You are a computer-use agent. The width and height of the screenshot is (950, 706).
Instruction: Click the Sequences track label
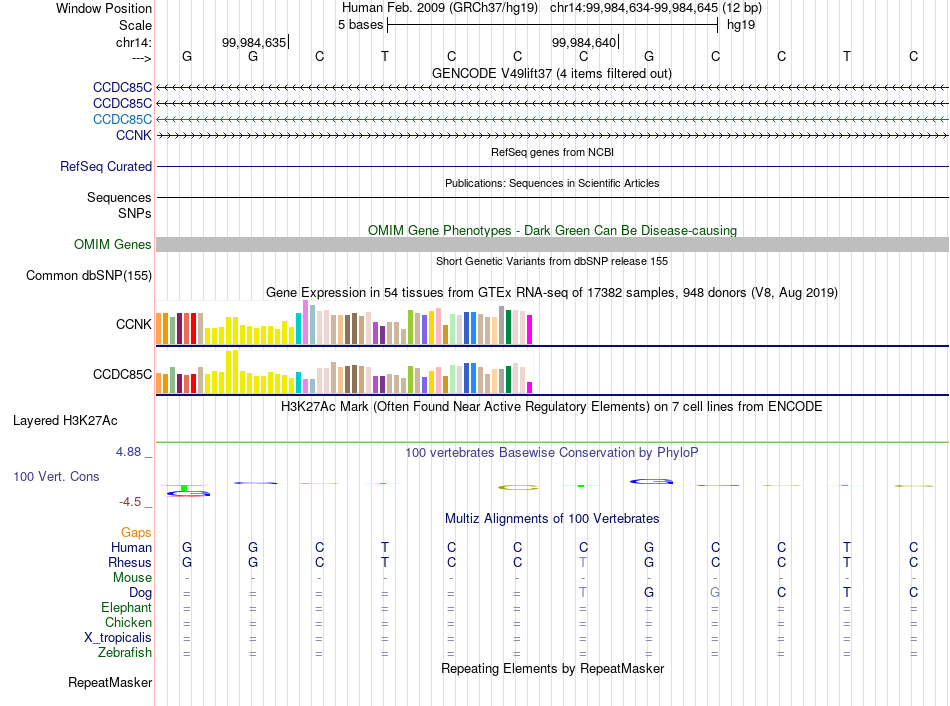point(119,198)
